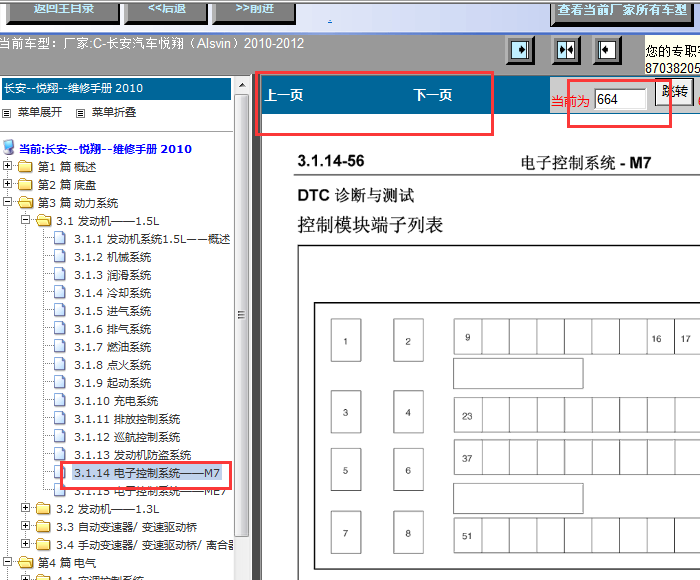This screenshot has width=700, height=580.
Task: Click the 跳转 jump button
Action: click(674, 92)
